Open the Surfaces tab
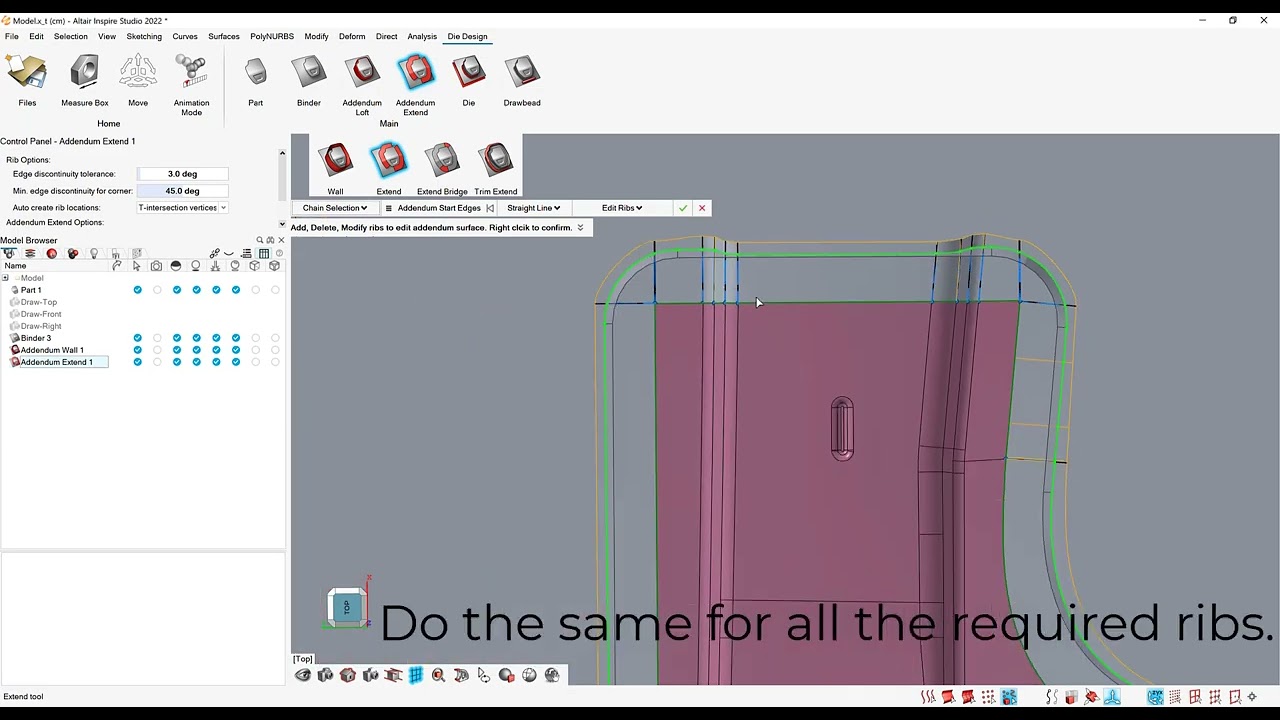 [x=224, y=36]
